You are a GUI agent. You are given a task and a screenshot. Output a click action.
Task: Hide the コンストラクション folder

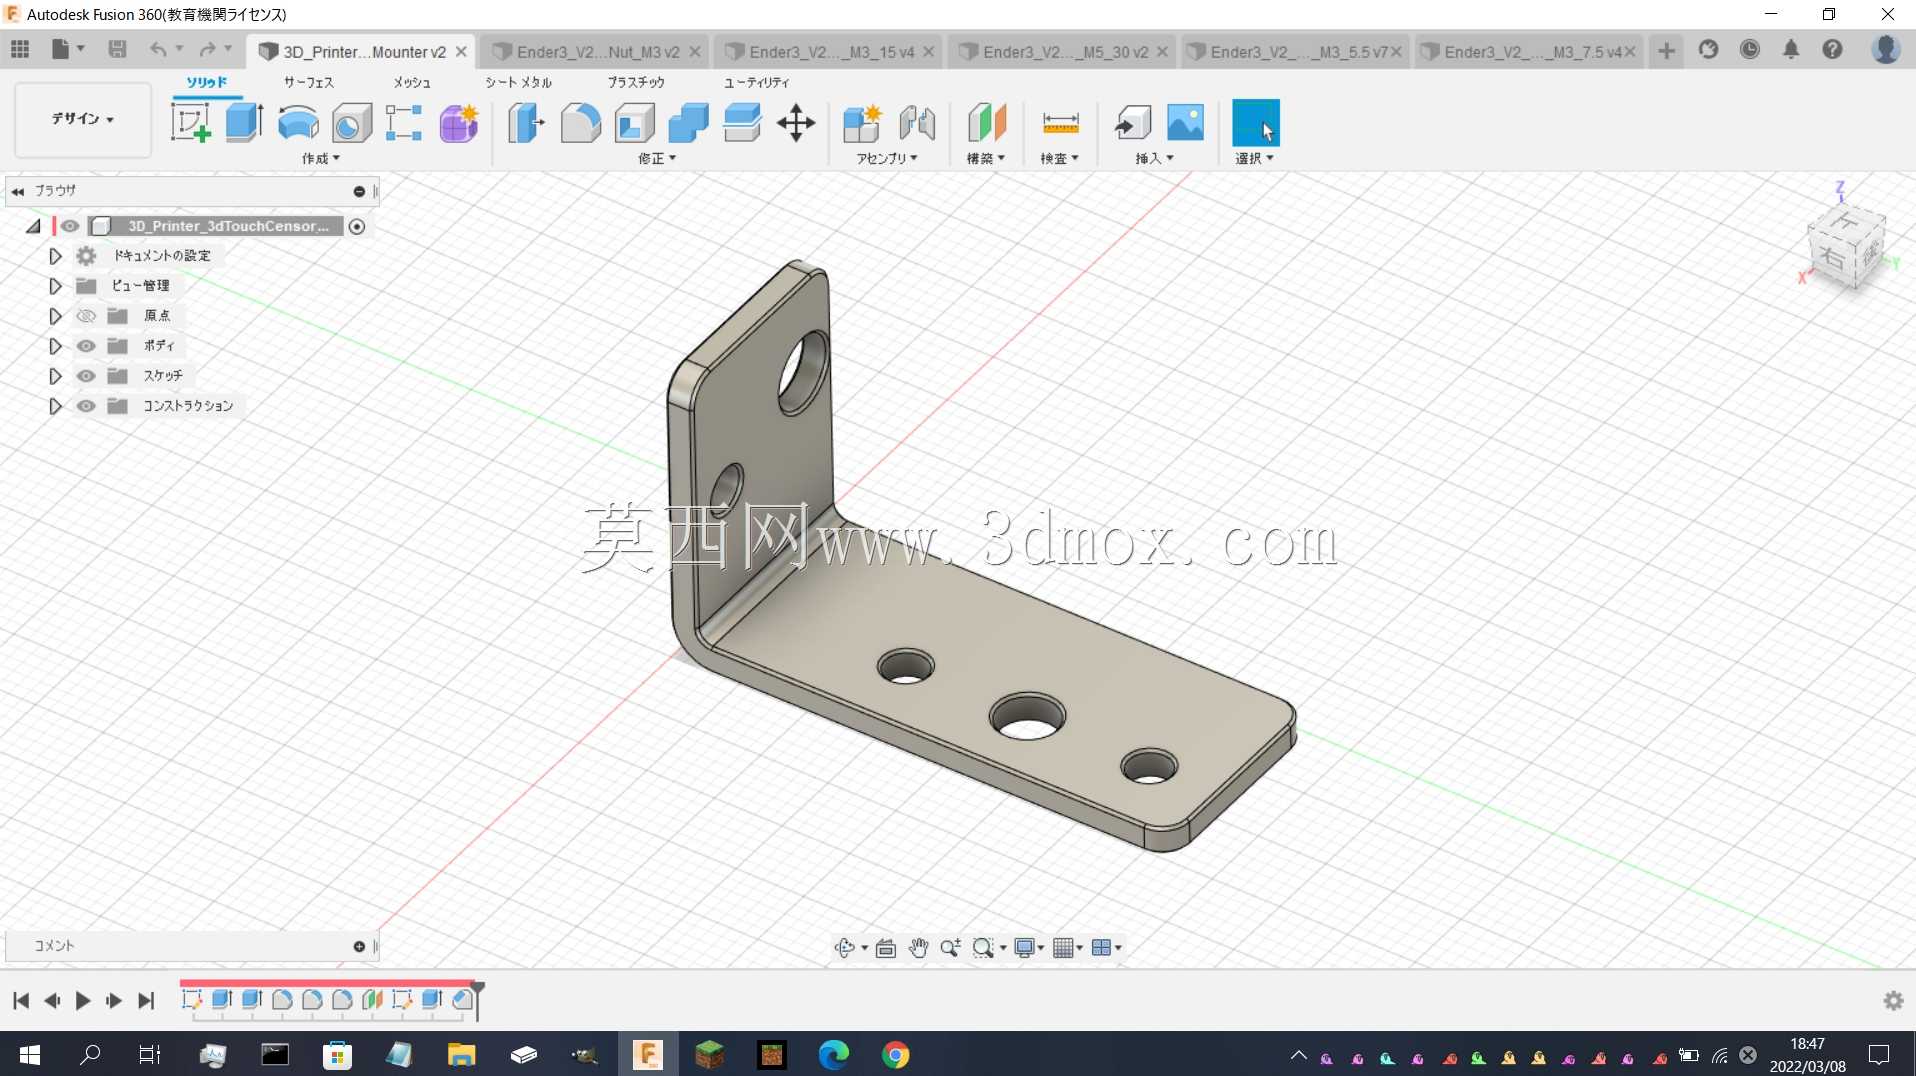(86, 406)
